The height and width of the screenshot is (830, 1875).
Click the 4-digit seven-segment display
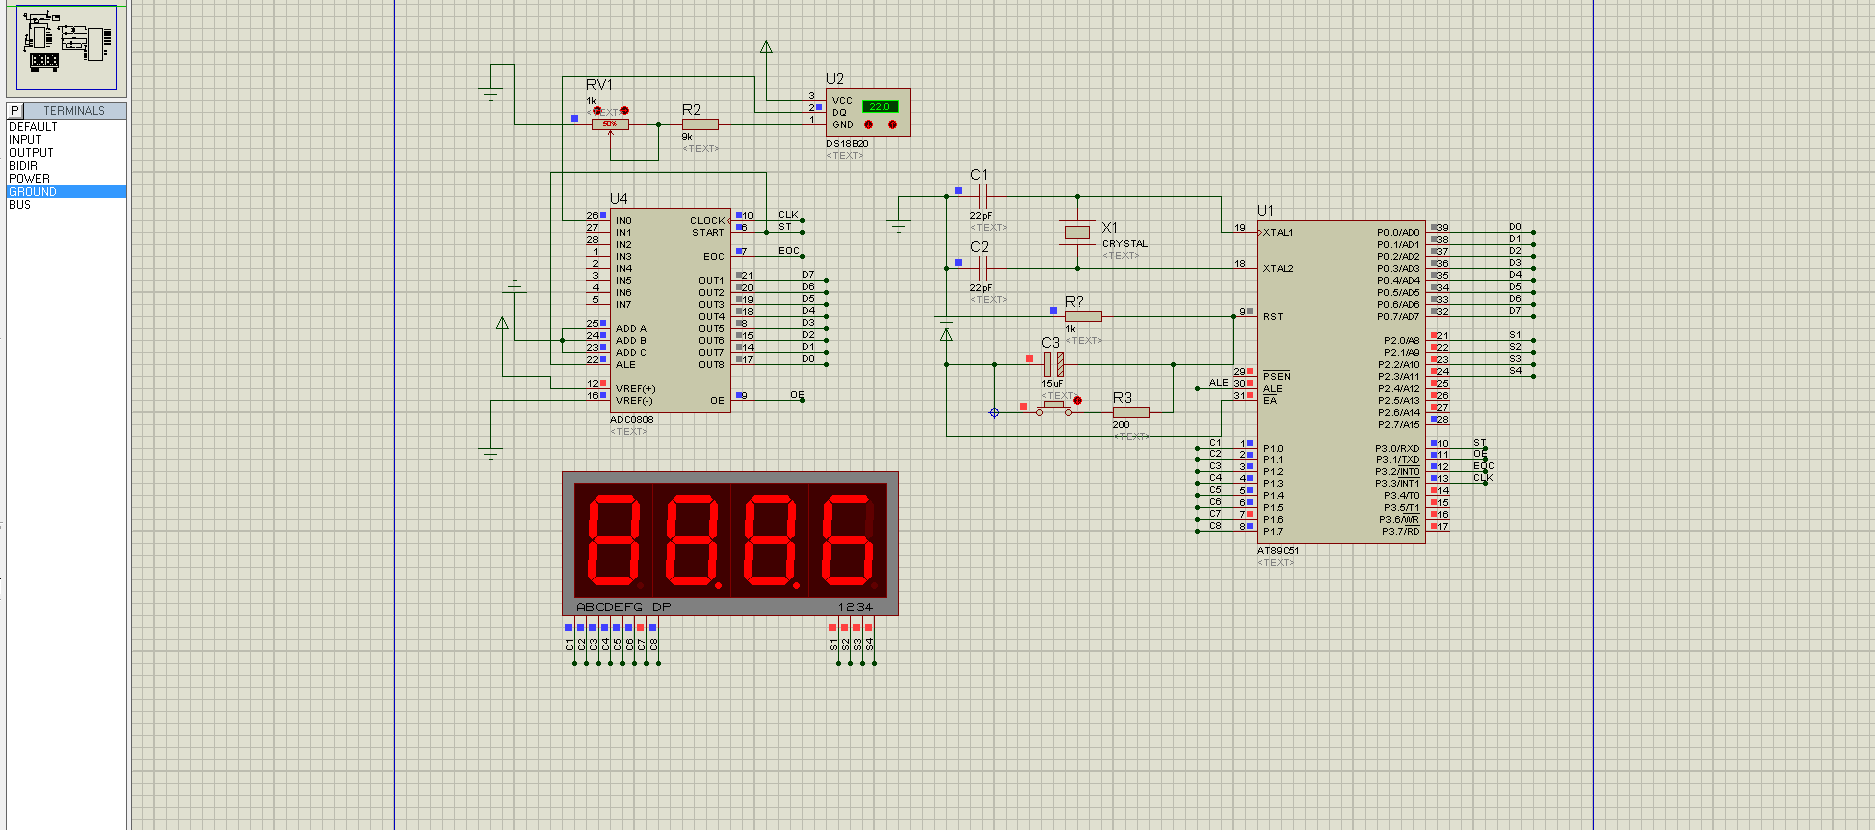(x=730, y=540)
